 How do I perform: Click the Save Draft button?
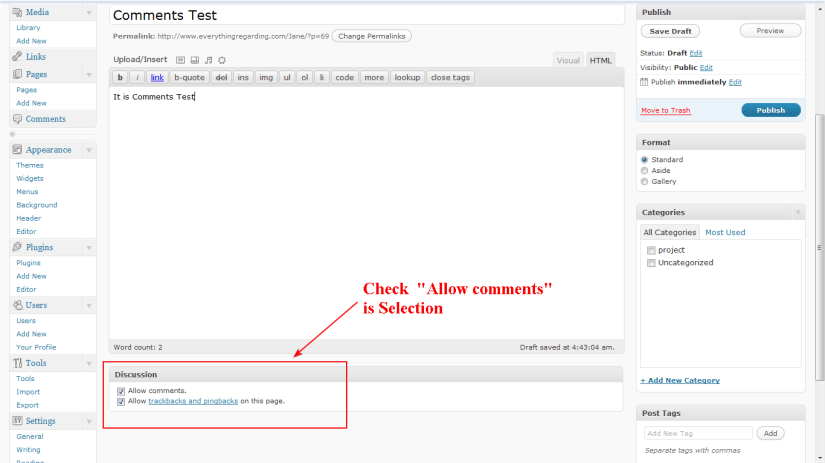point(670,32)
